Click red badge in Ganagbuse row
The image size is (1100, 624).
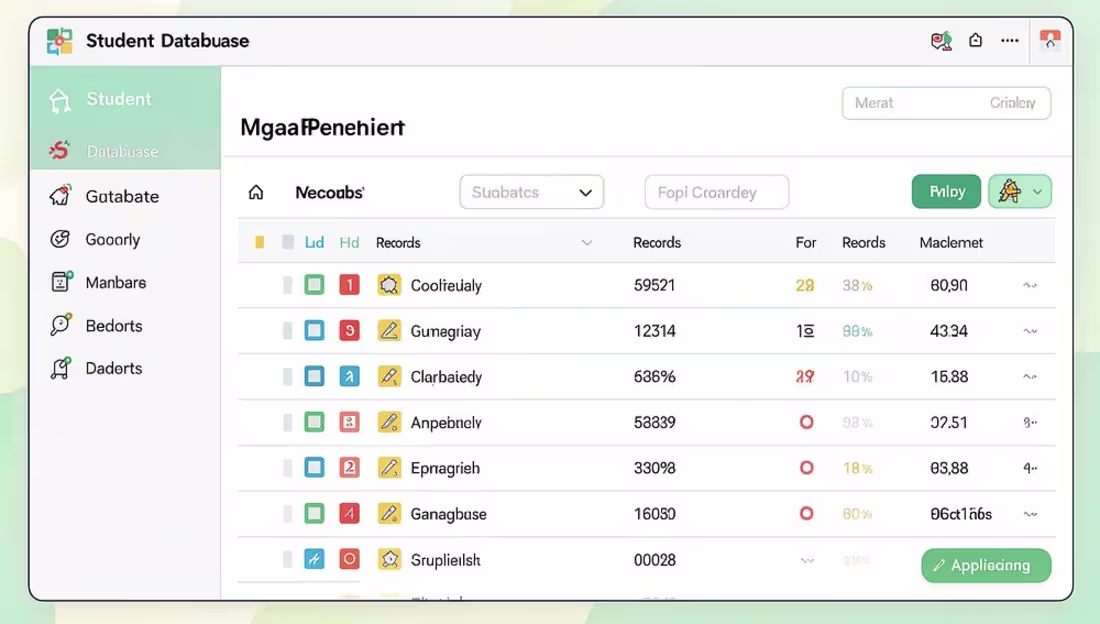(349, 513)
